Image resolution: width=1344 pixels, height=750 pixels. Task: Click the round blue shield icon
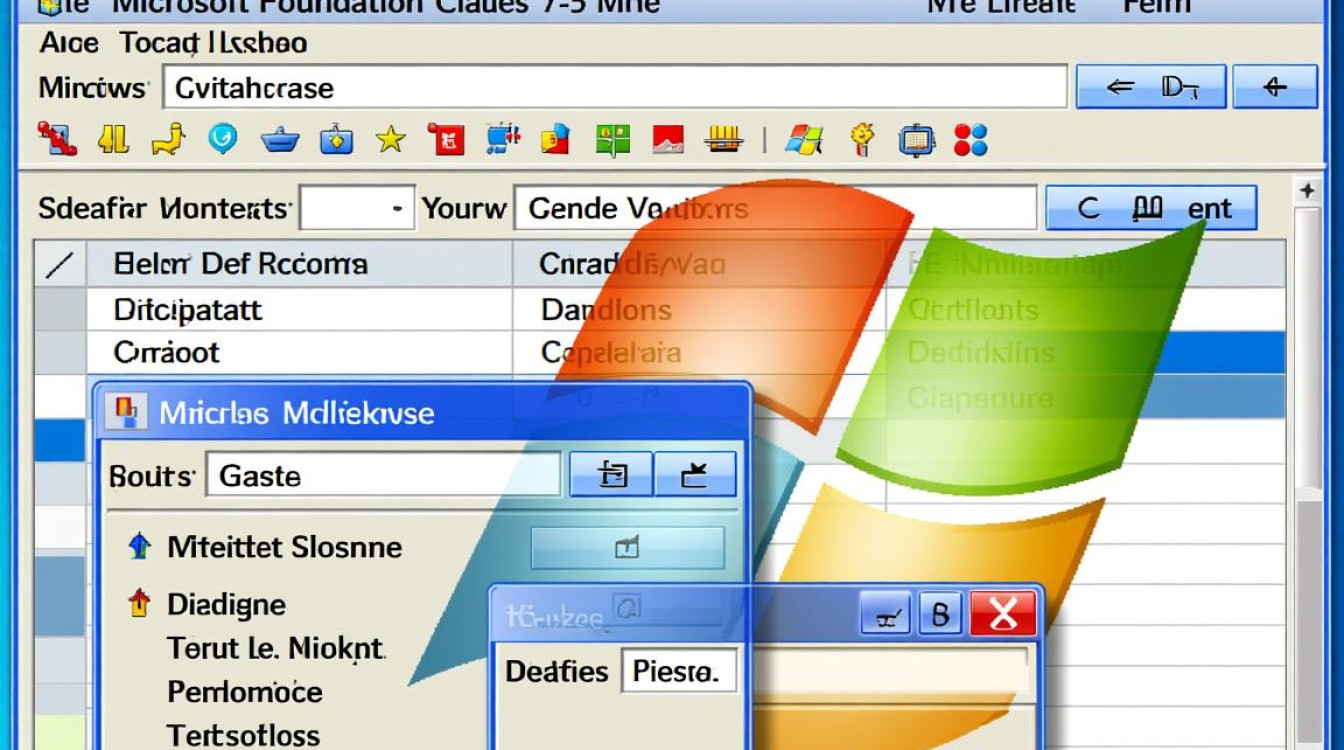(222, 139)
